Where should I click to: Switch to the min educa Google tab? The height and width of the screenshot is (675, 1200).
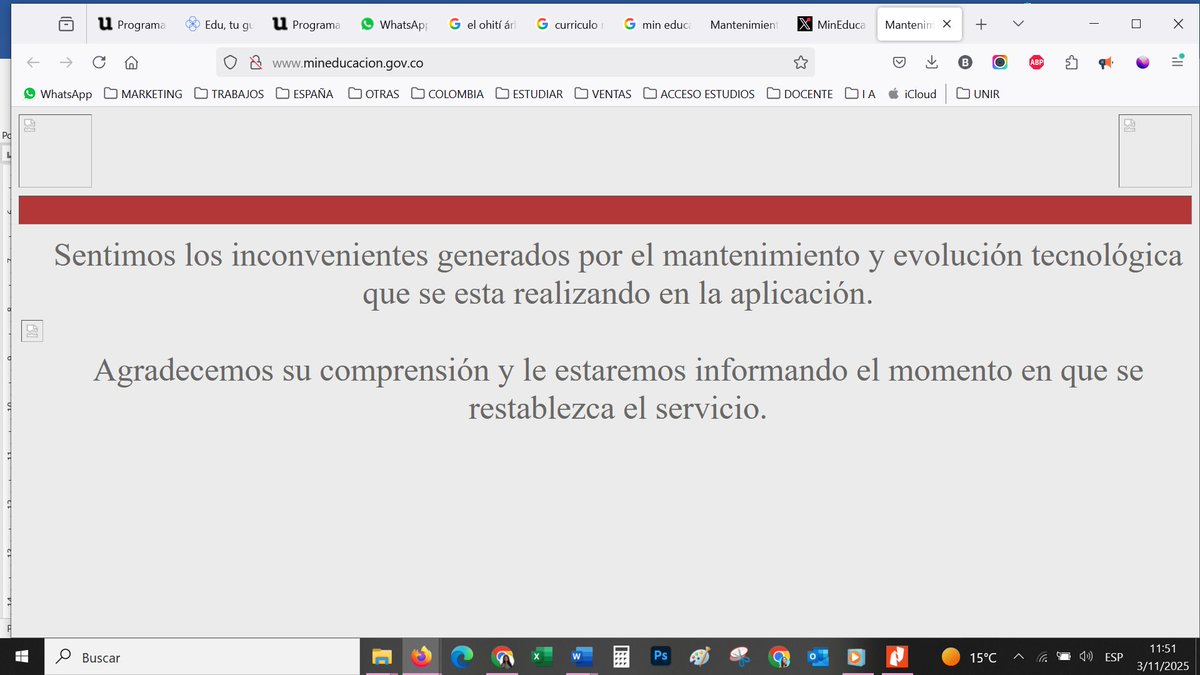[x=656, y=24]
